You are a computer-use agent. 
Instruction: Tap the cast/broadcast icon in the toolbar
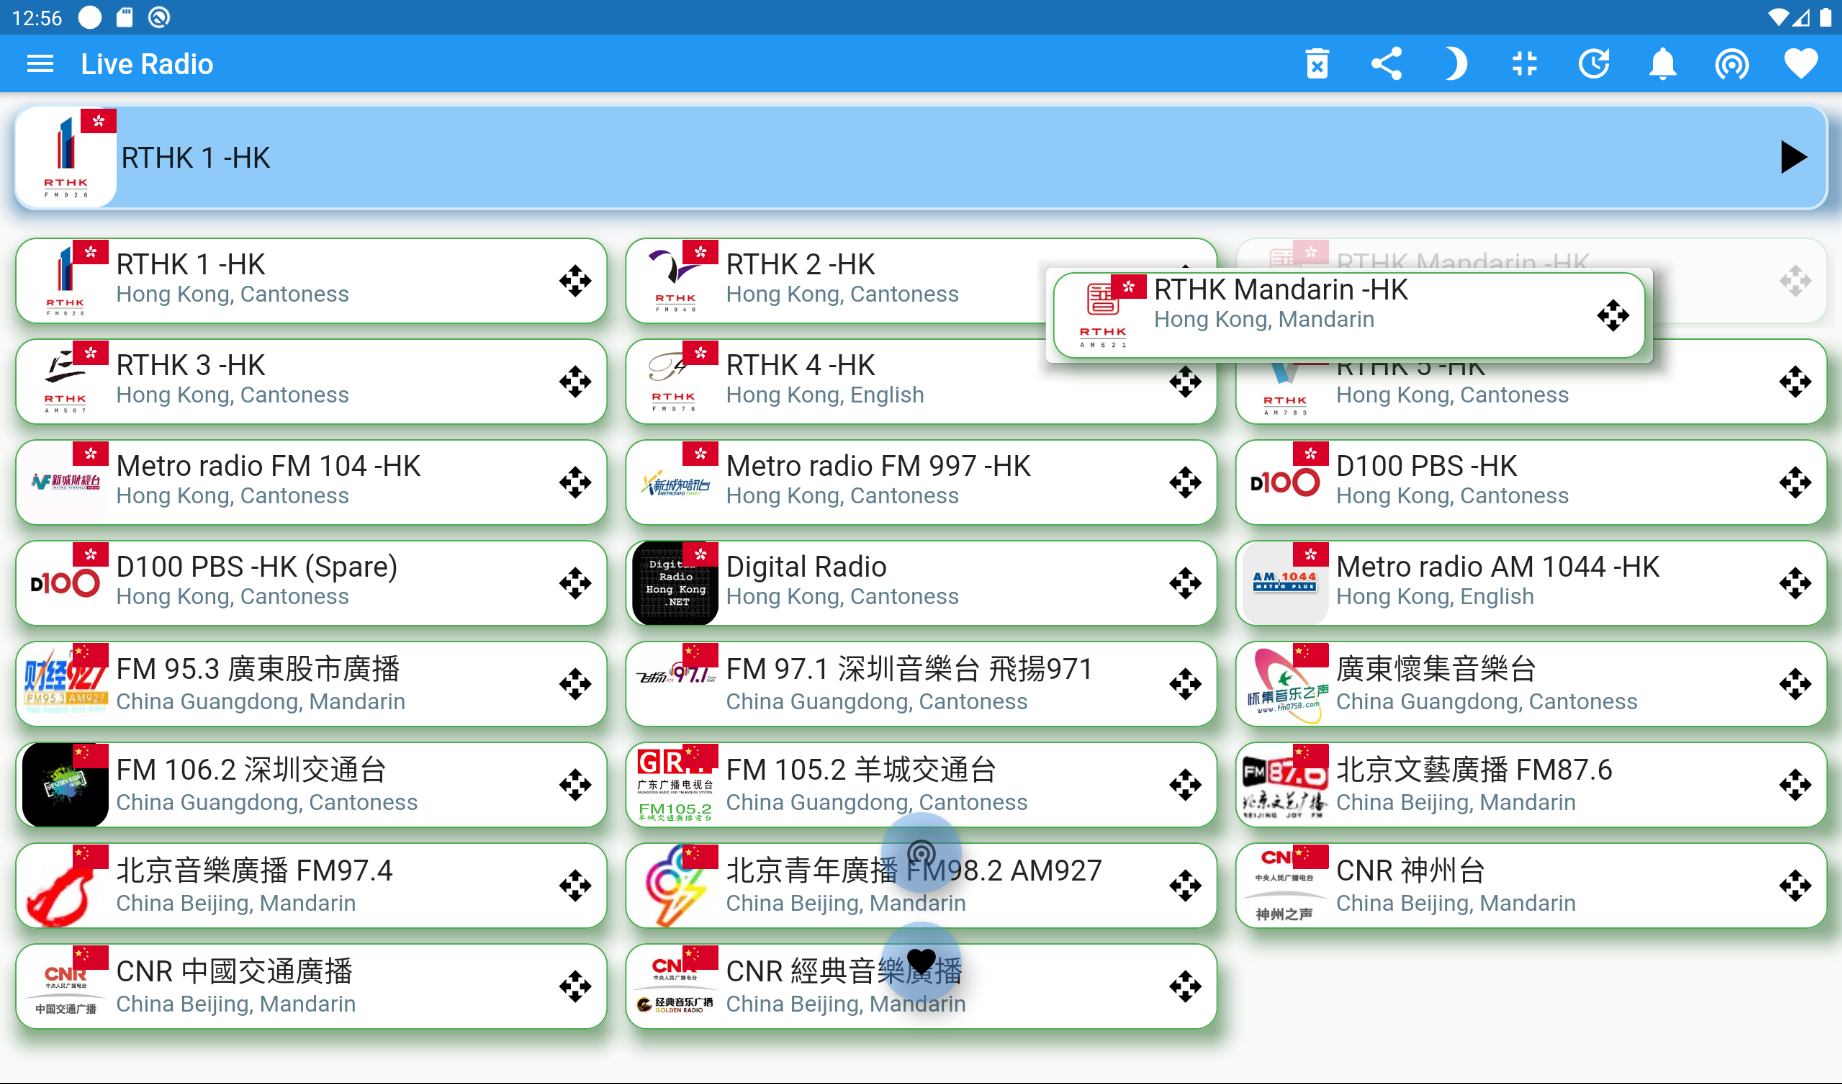coord(1732,64)
